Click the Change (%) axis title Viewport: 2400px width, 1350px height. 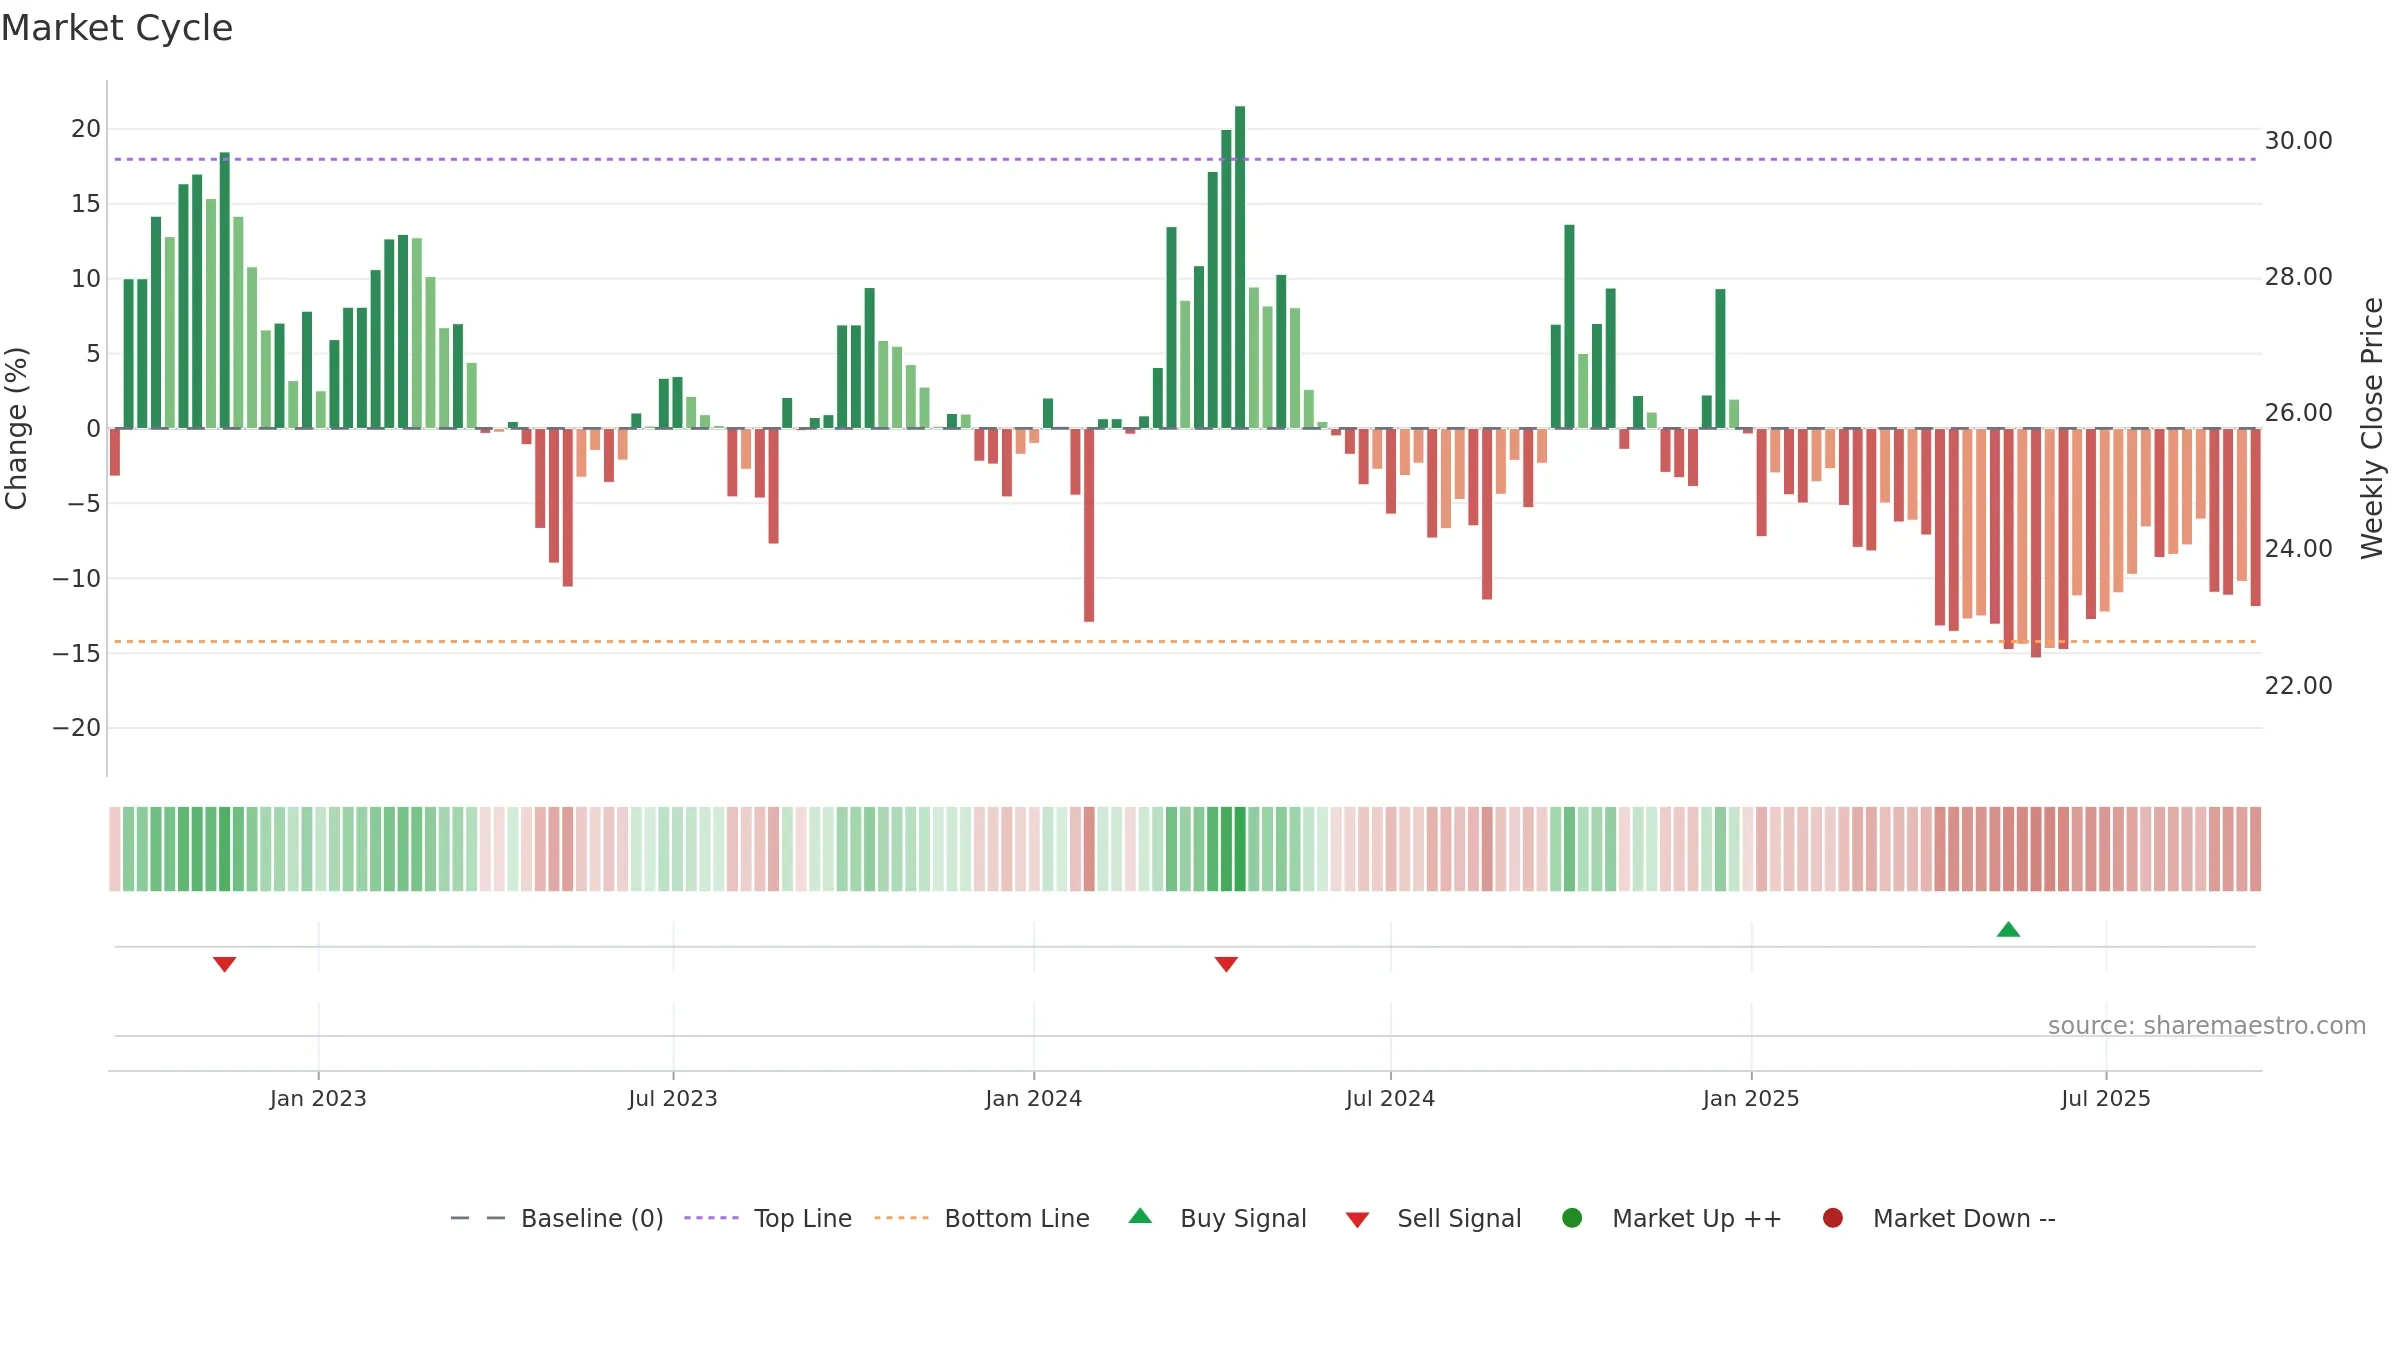click(16, 428)
